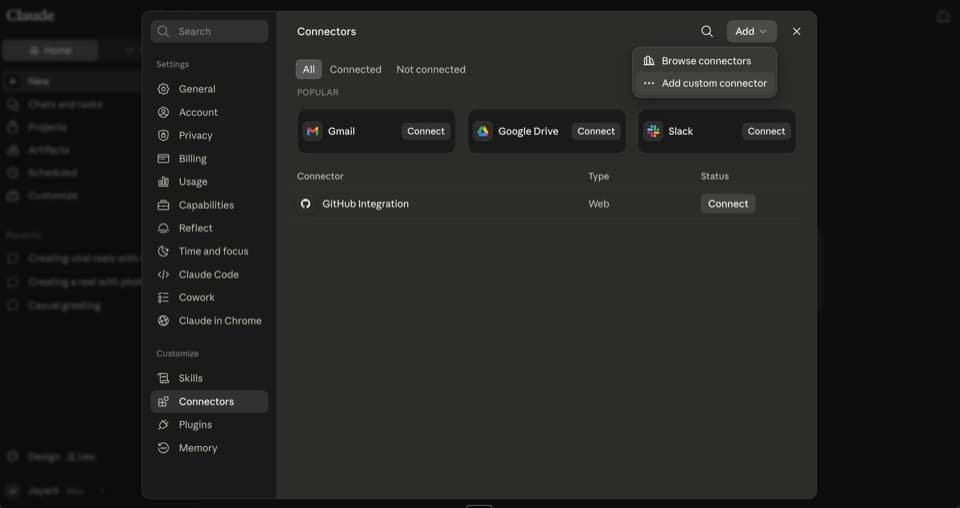Click the GitHub octocat icon
The height and width of the screenshot is (508, 960).
point(306,204)
